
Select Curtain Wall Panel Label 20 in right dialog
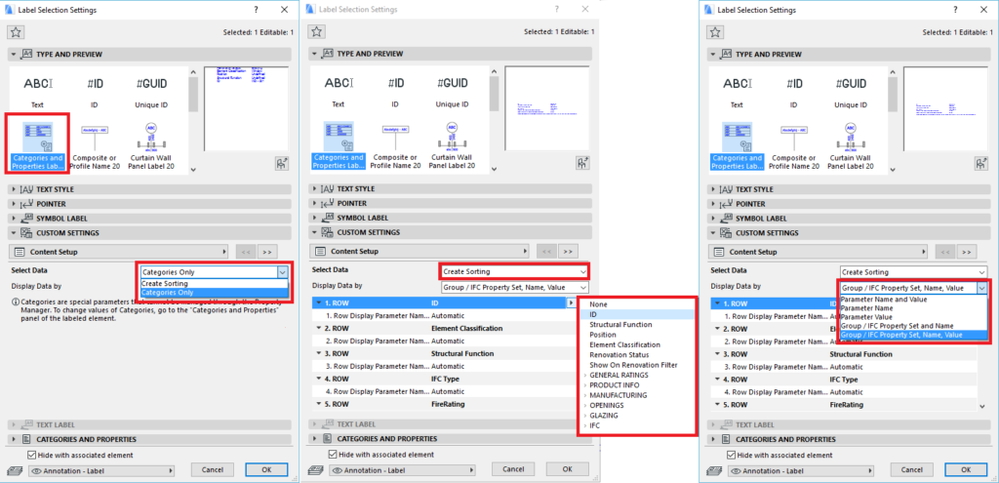tap(850, 147)
